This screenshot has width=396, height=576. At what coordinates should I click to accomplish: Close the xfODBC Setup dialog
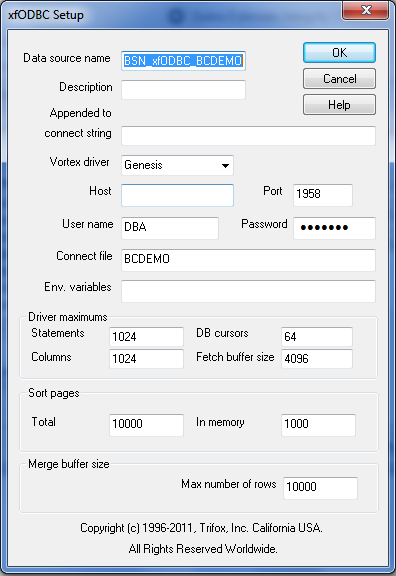pos(366,10)
